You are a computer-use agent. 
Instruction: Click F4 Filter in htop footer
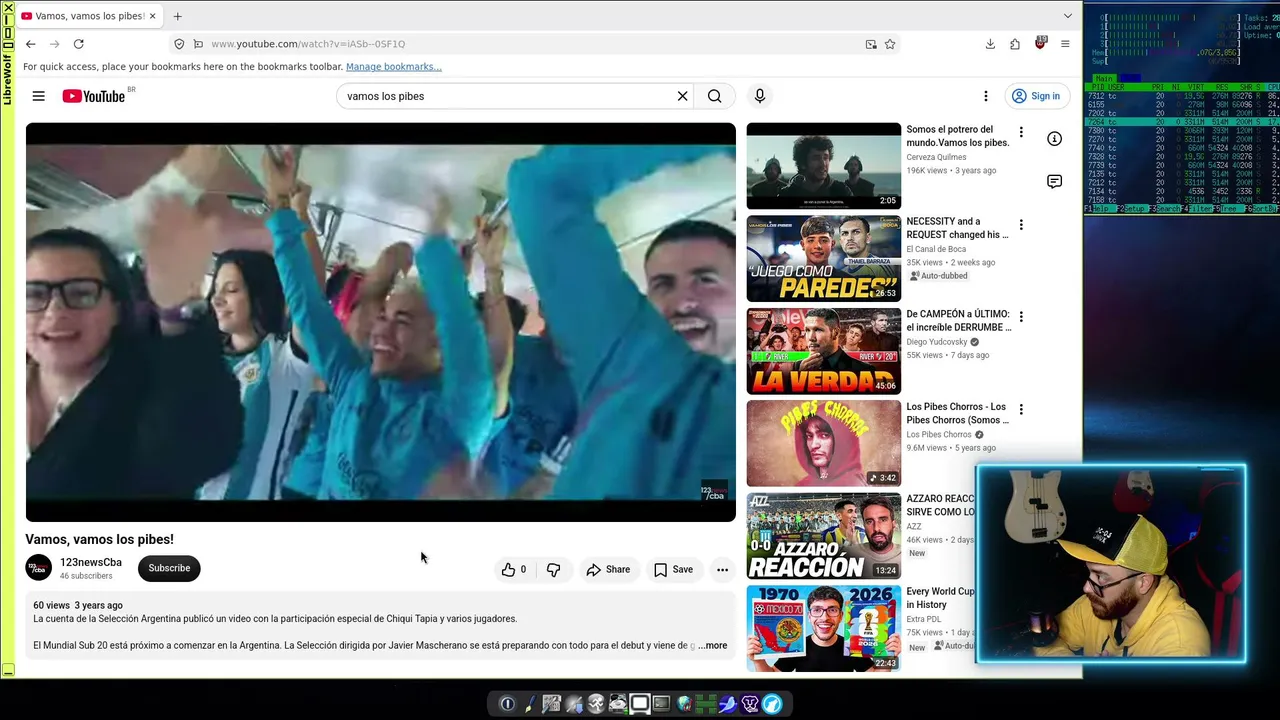click(x=1199, y=209)
